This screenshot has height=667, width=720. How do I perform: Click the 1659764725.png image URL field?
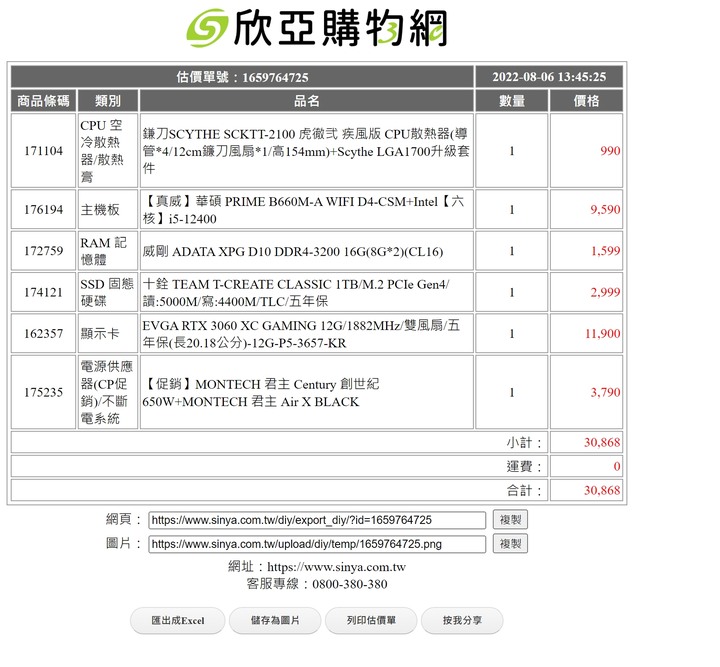(x=317, y=544)
